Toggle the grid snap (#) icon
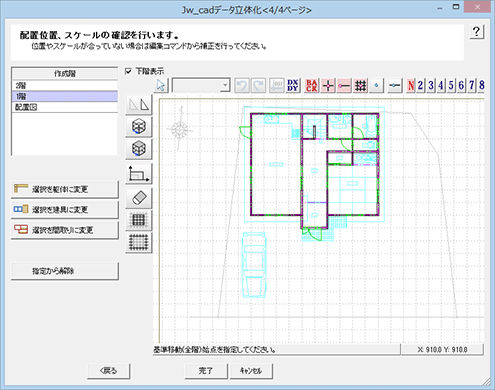This screenshot has height=390, width=495. [x=360, y=86]
